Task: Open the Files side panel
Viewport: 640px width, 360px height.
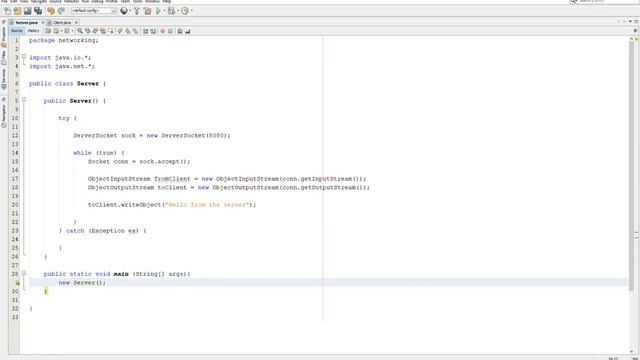Action: click(x=4, y=58)
